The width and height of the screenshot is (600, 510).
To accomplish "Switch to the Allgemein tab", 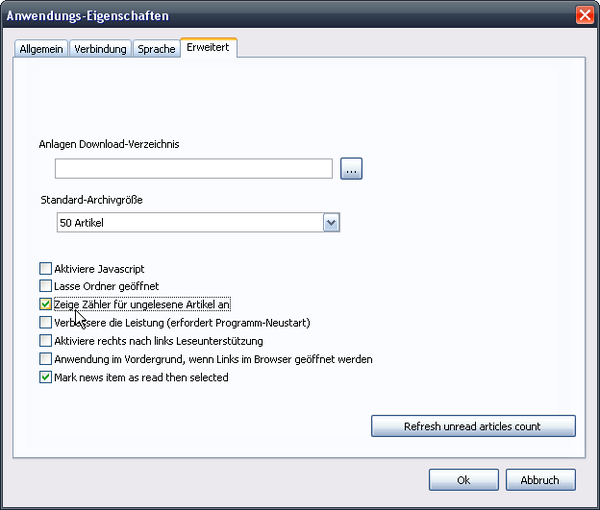I will click(41, 49).
